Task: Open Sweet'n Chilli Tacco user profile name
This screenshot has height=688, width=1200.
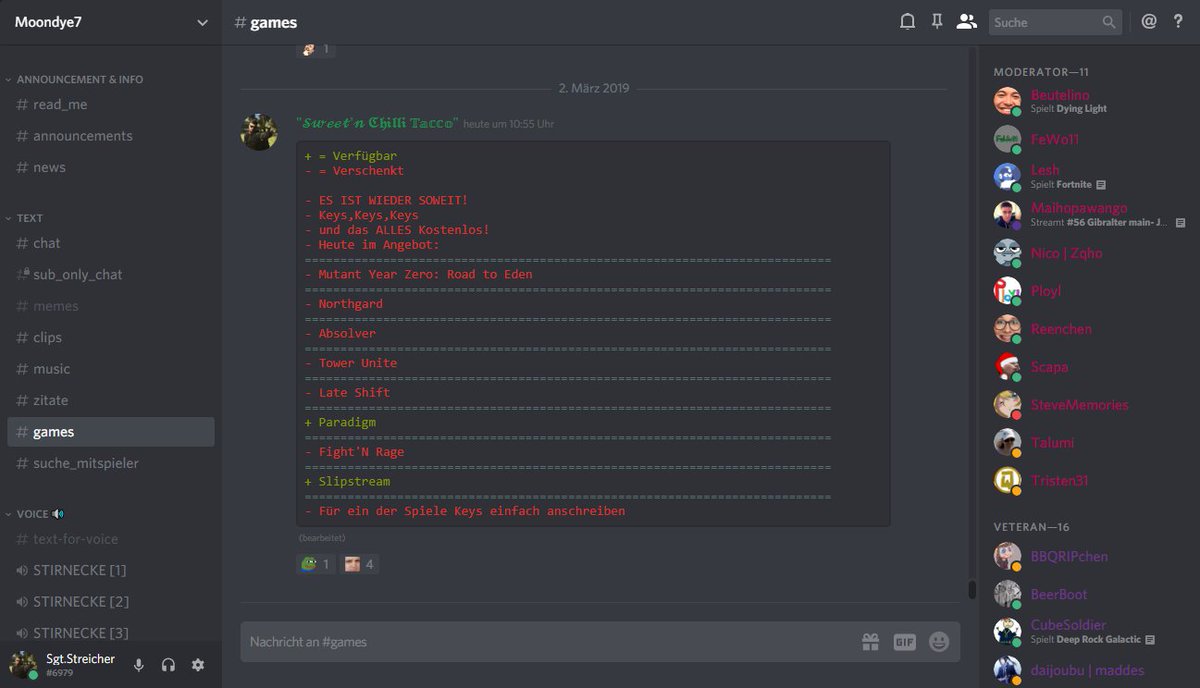Action: (x=377, y=123)
